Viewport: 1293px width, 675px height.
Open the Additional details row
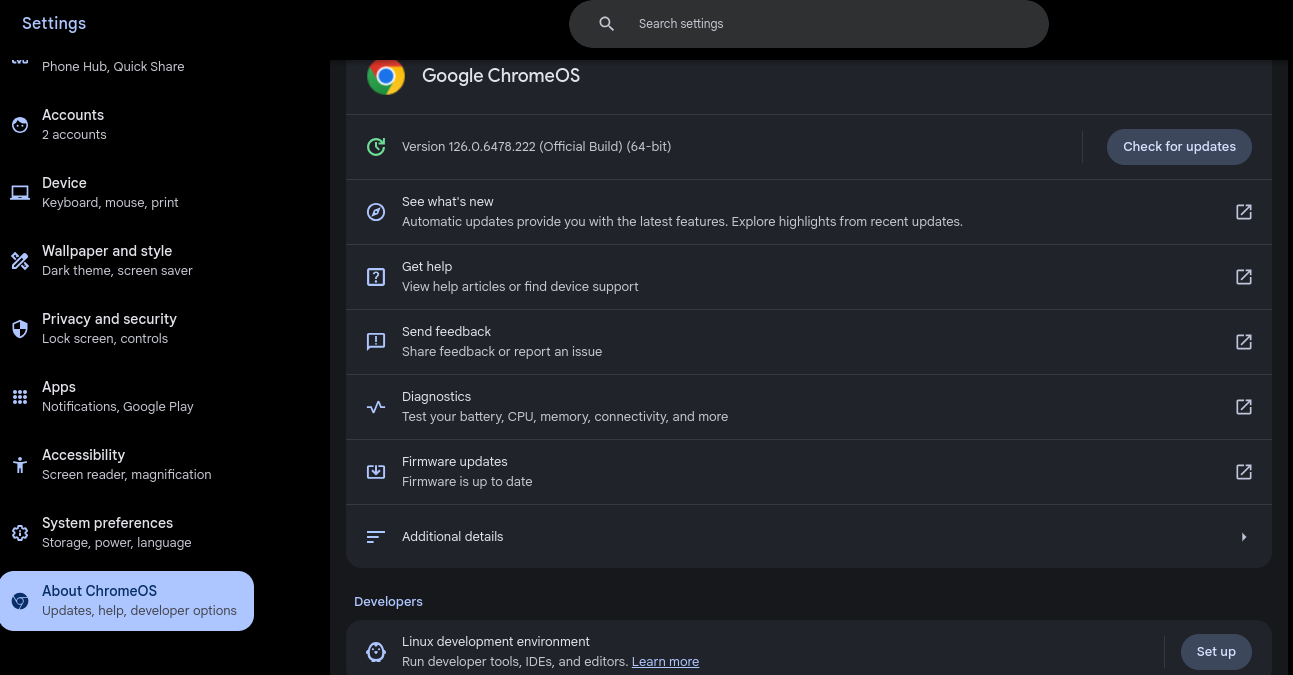click(x=700, y=537)
